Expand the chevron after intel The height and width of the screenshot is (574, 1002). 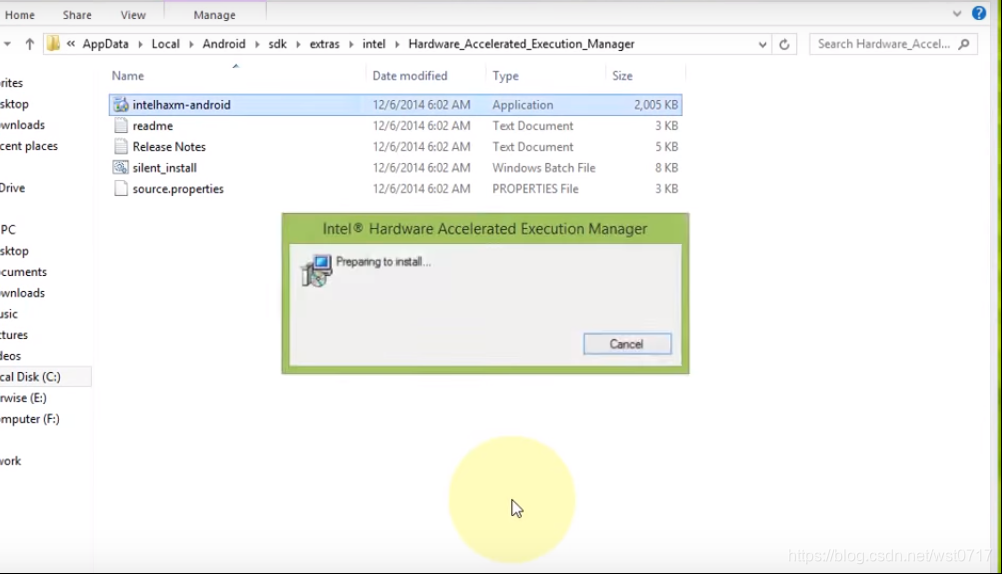click(x=397, y=44)
